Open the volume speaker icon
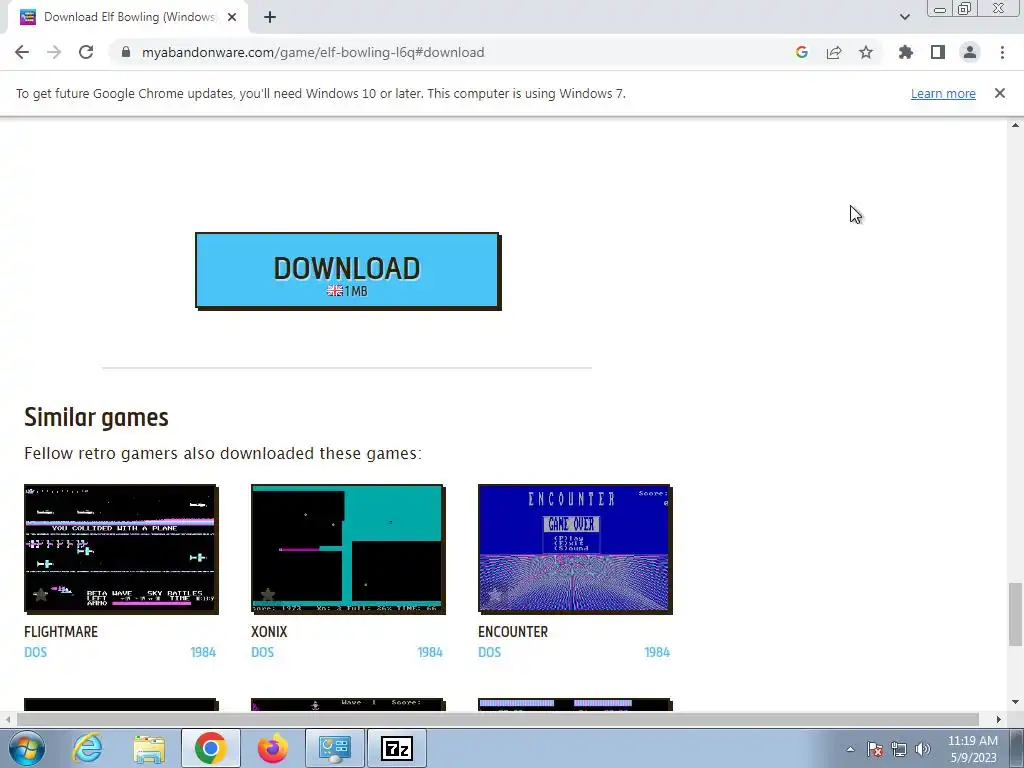Image resolution: width=1024 pixels, height=768 pixels. [x=922, y=749]
